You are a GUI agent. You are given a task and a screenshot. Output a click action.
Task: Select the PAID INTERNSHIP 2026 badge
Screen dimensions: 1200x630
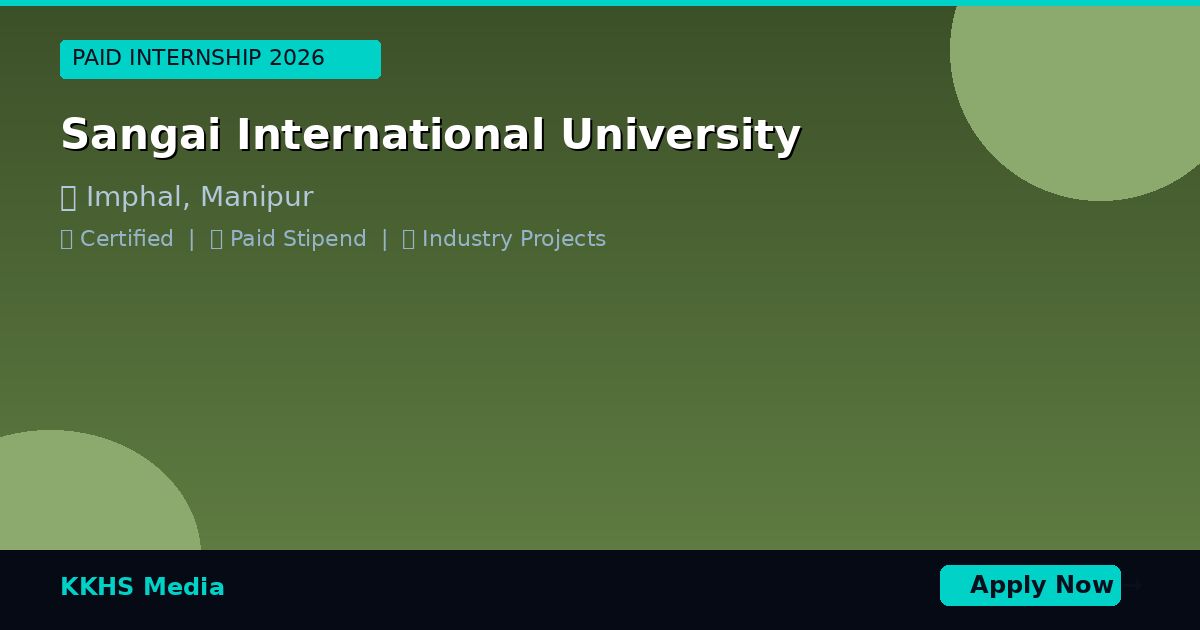point(220,59)
